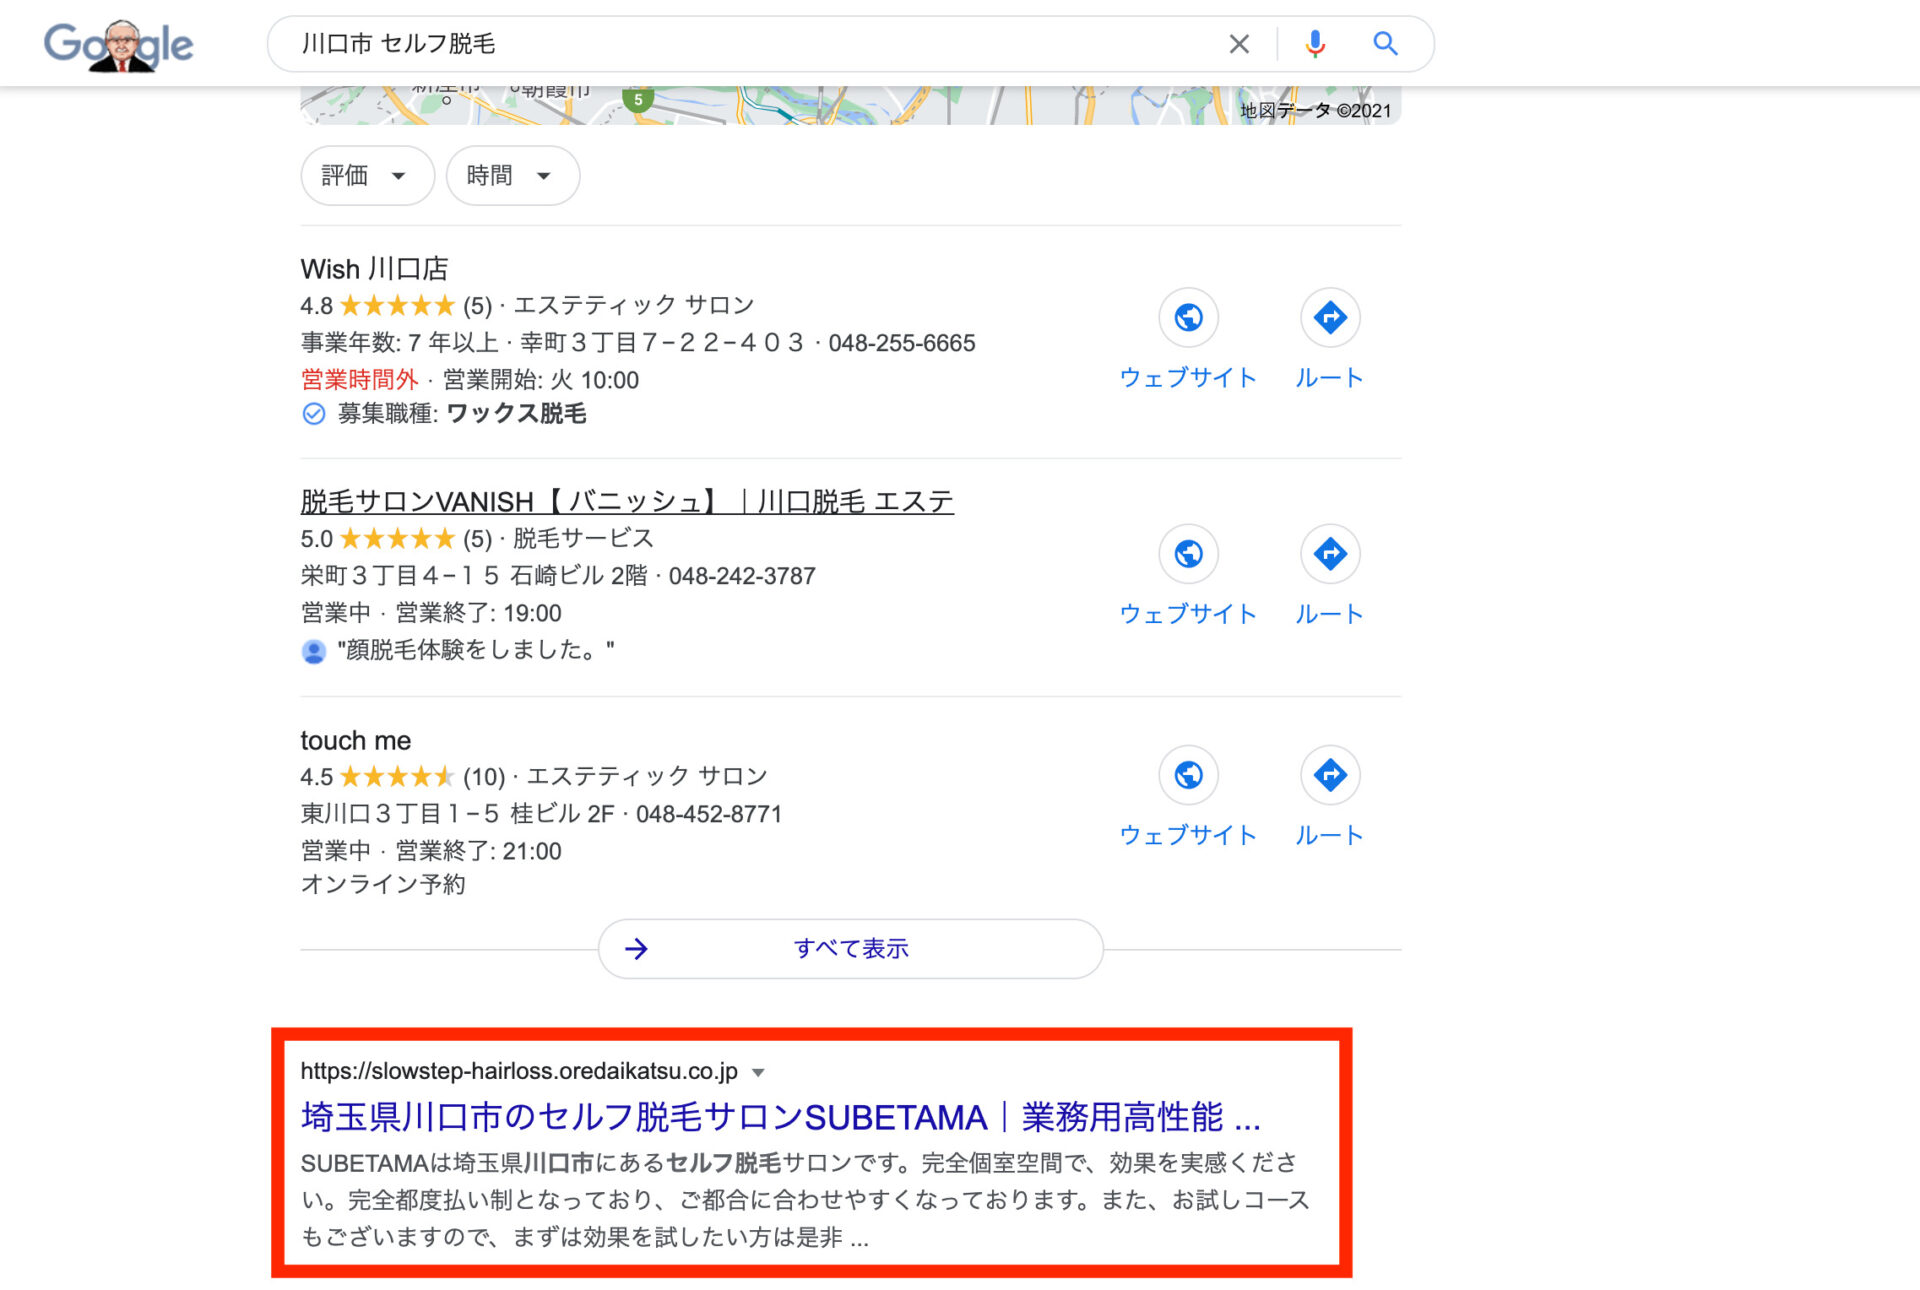Click the ウェブサイト label for touch me
The image size is (1920, 1290).
tap(1188, 835)
